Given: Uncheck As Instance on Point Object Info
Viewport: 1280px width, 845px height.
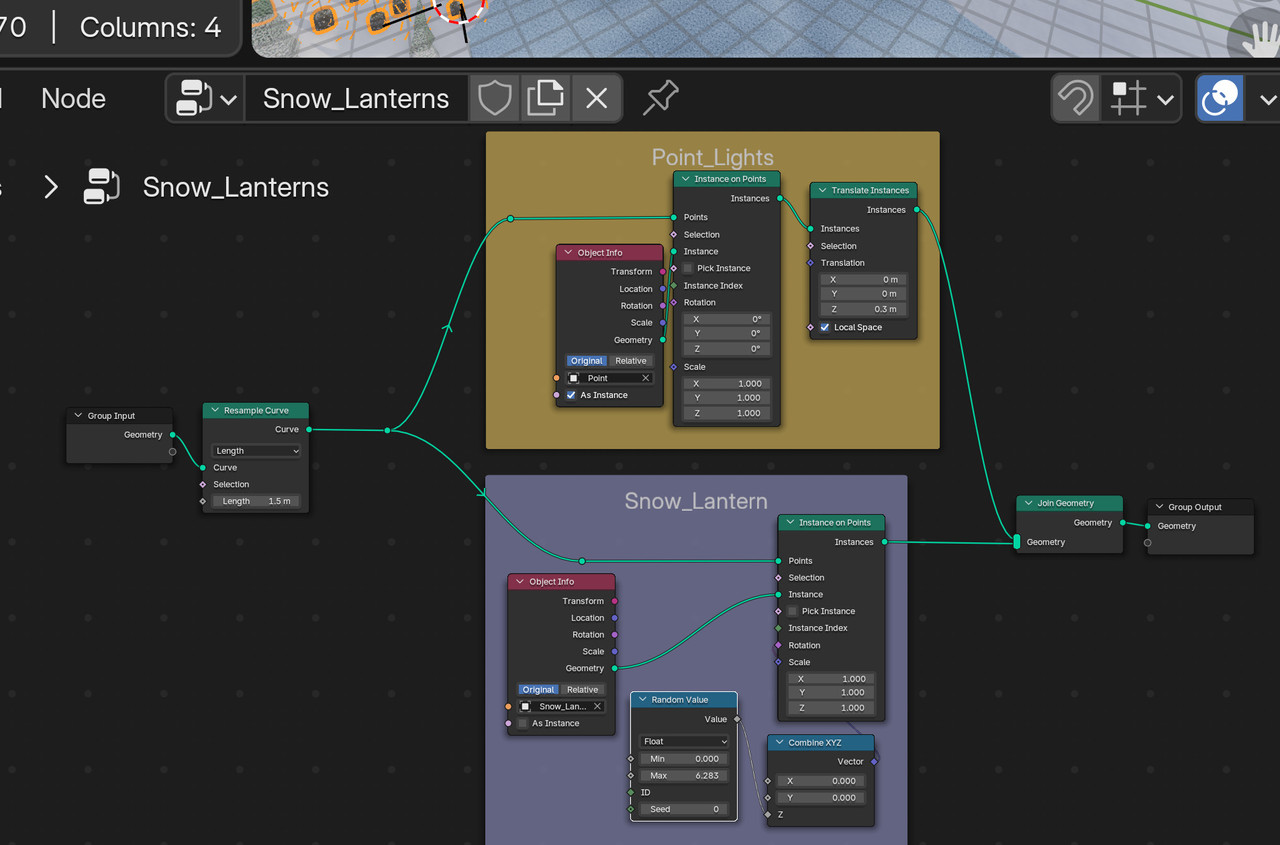Looking at the screenshot, I should [x=571, y=395].
